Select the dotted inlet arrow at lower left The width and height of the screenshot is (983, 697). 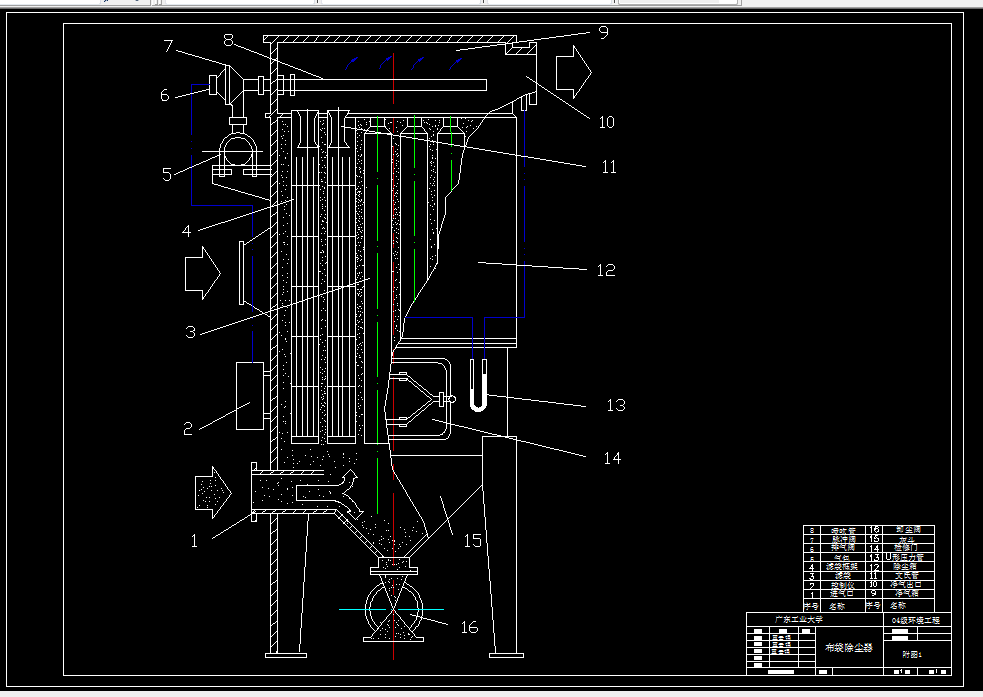pos(213,493)
